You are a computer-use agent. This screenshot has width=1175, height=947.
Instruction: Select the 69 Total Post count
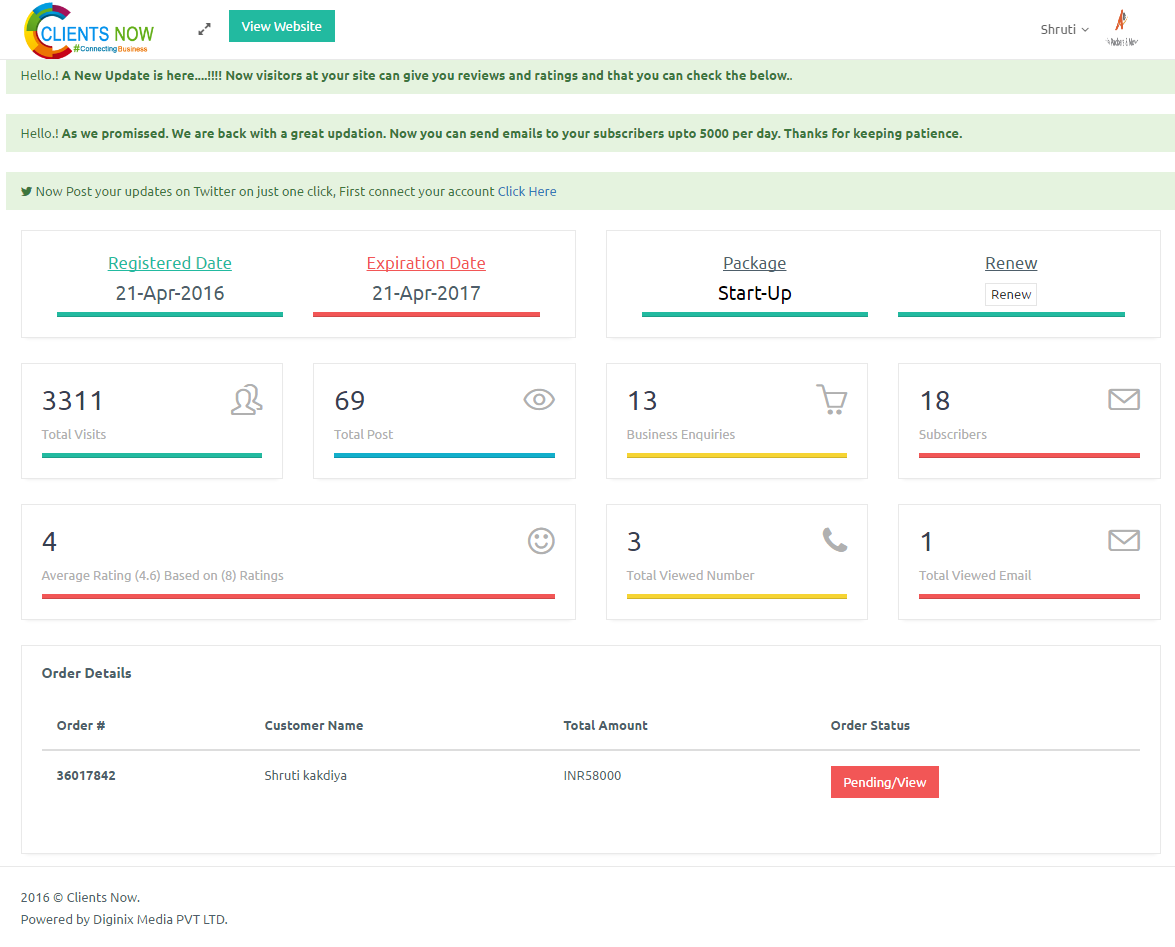[x=350, y=401]
